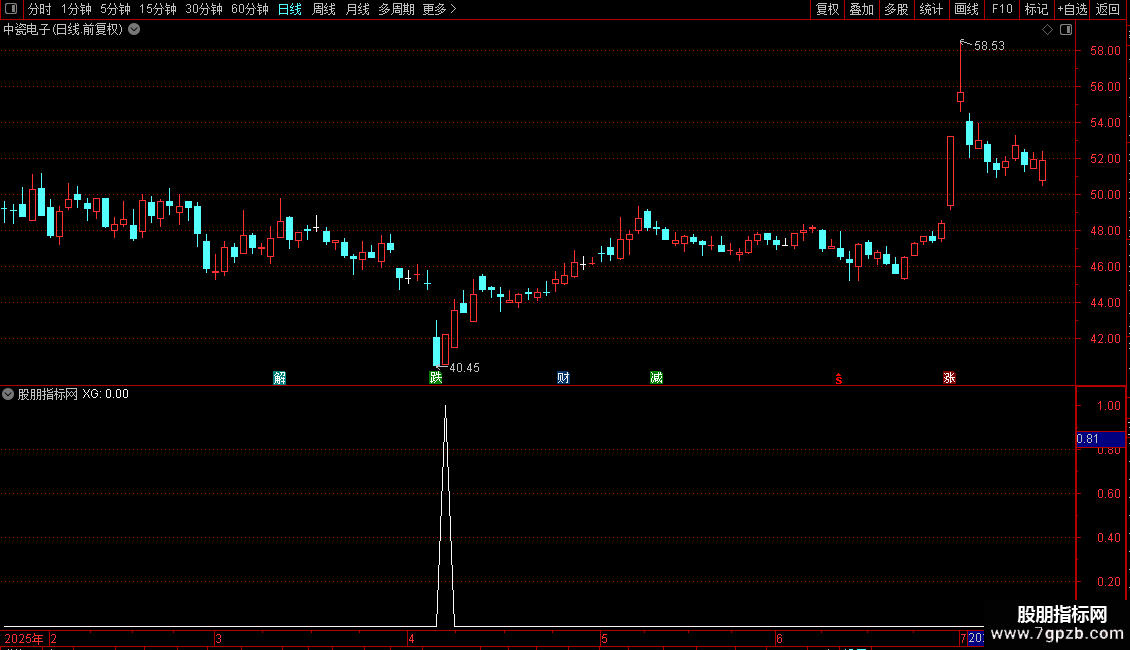The image size is (1130, 650).
Task: Click the 复权 adjustment button
Action: pyautogui.click(x=827, y=9)
